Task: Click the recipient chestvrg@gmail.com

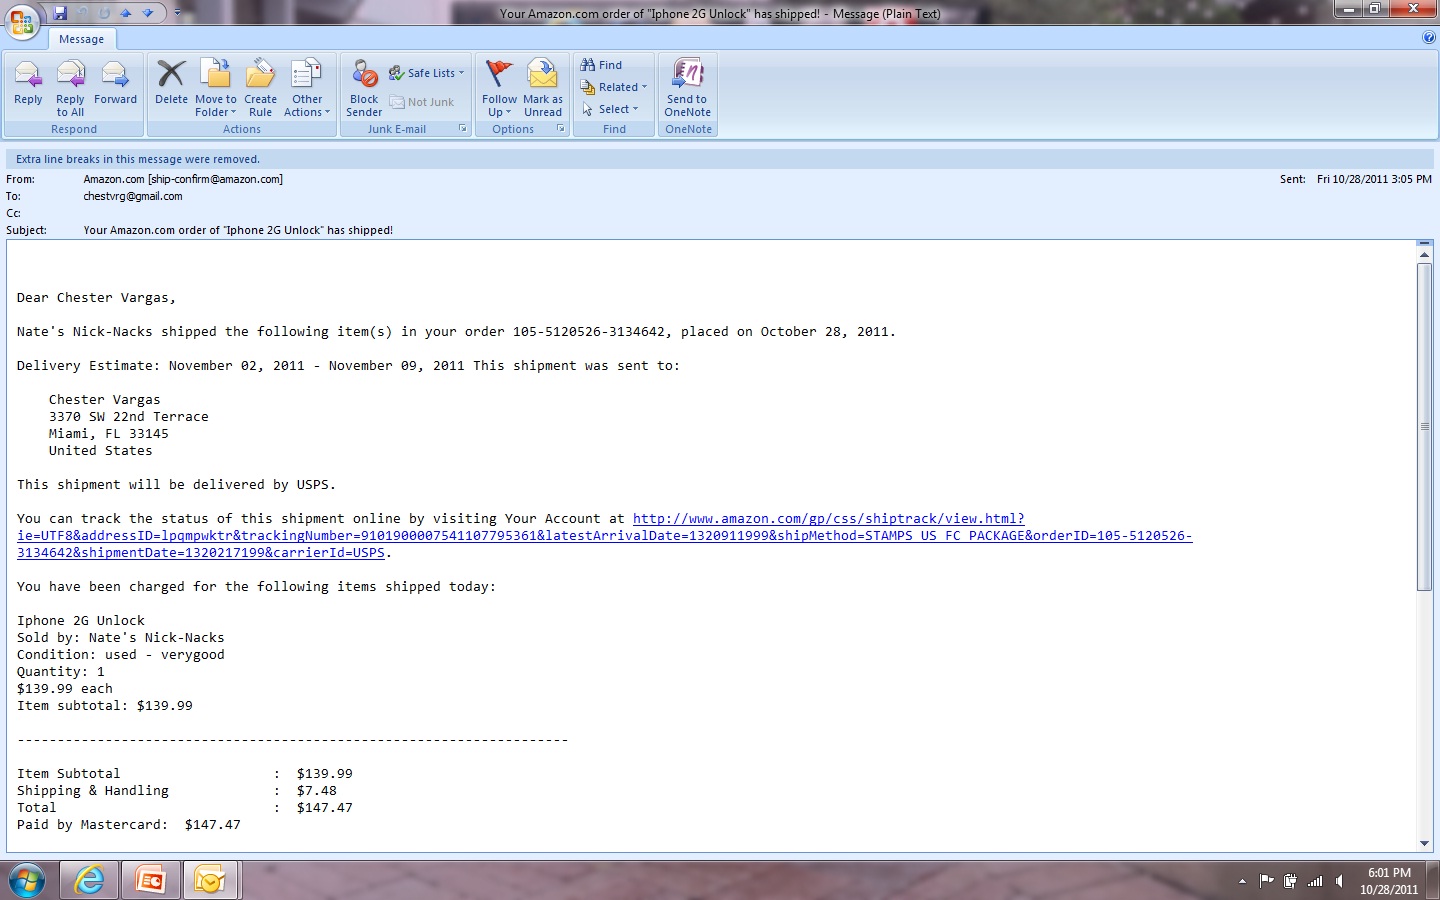Action: (x=133, y=196)
